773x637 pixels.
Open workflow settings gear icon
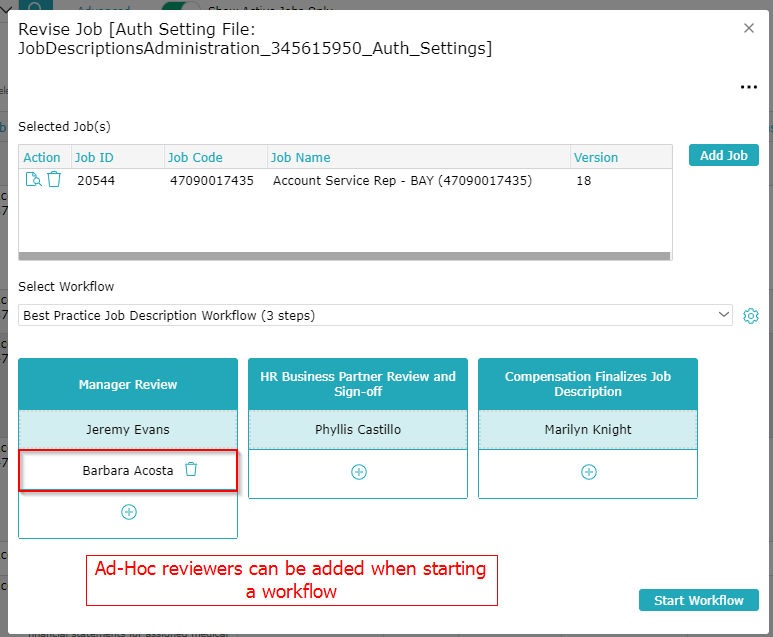[751, 316]
